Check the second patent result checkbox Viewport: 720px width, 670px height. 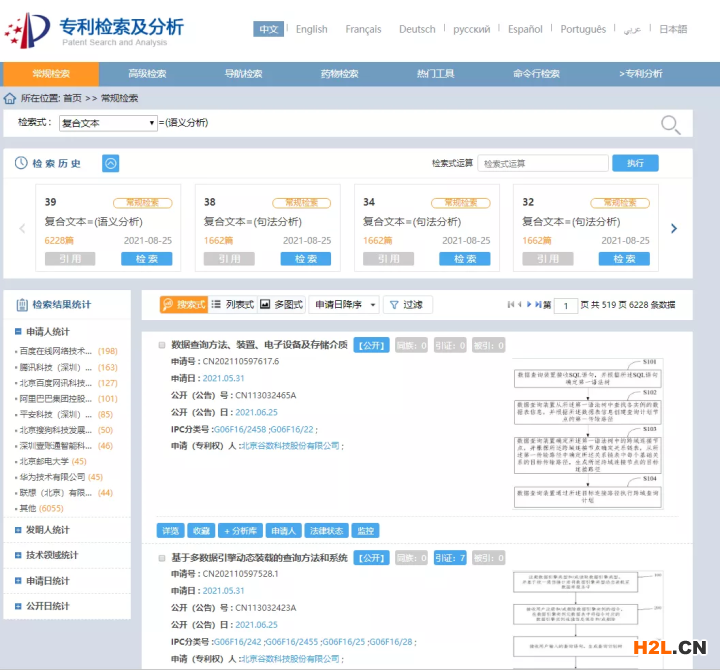(162, 558)
